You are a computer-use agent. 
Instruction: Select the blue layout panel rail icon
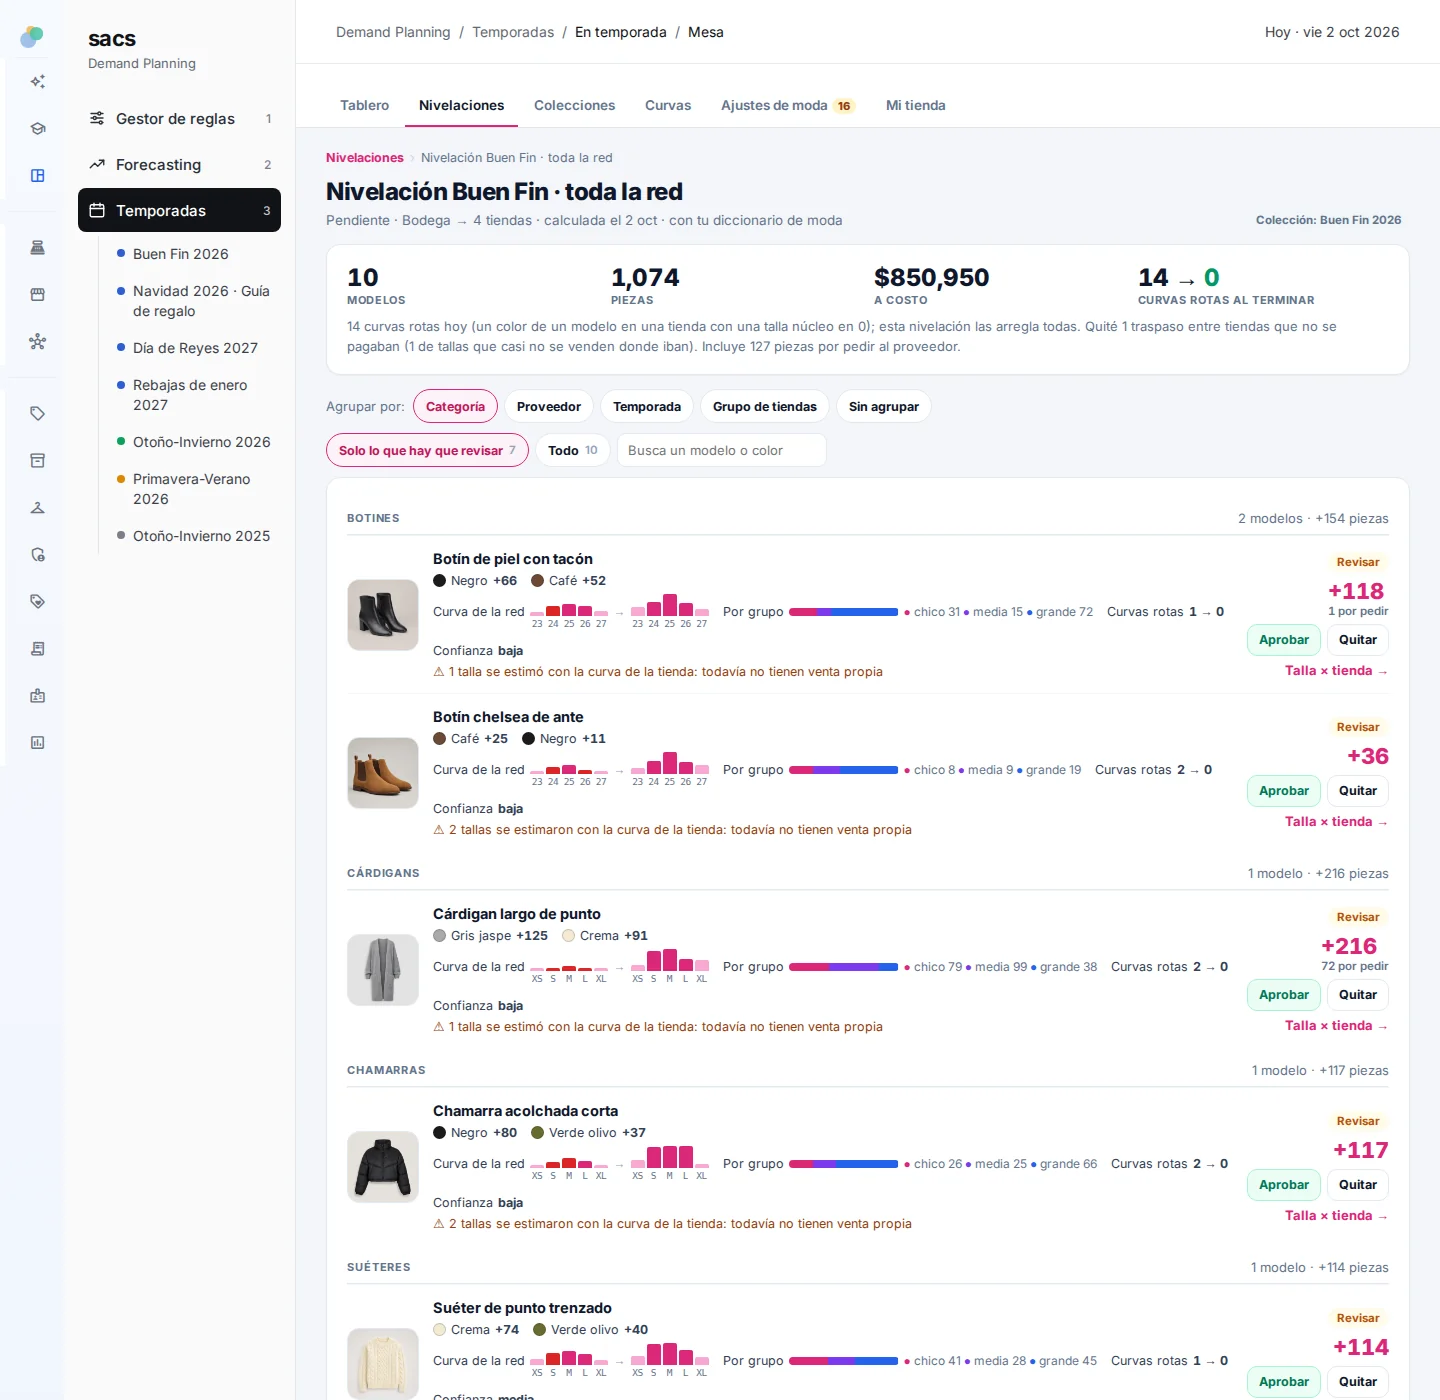click(x=37, y=176)
